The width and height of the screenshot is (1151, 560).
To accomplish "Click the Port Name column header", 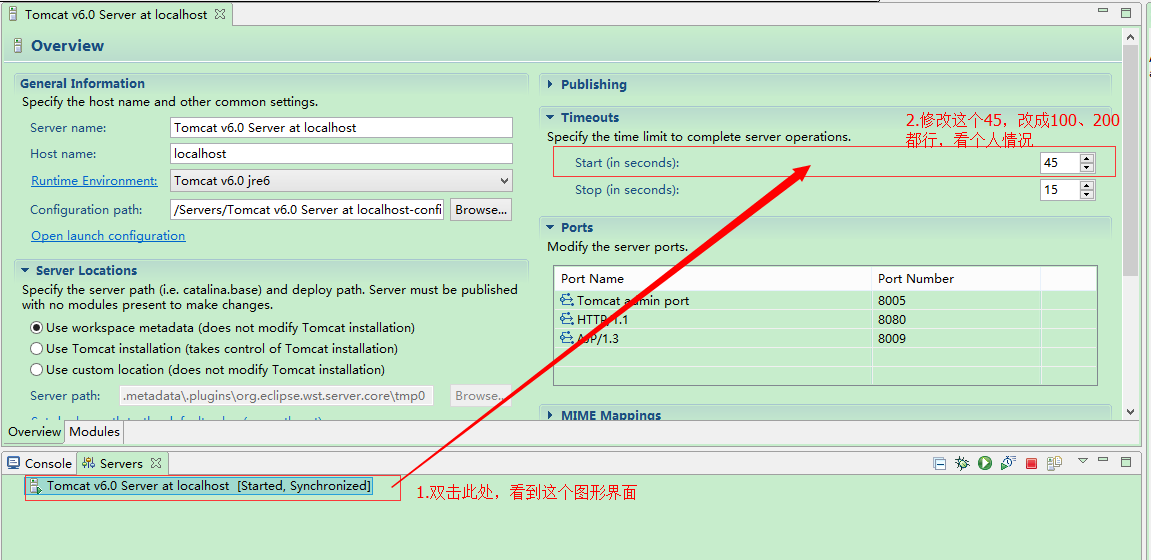I will pyautogui.click(x=713, y=279).
